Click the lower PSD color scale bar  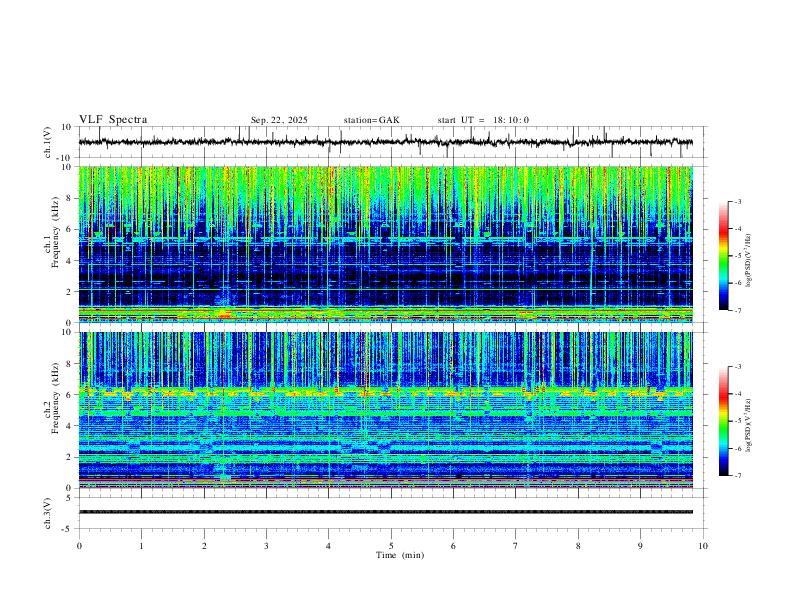[723, 421]
